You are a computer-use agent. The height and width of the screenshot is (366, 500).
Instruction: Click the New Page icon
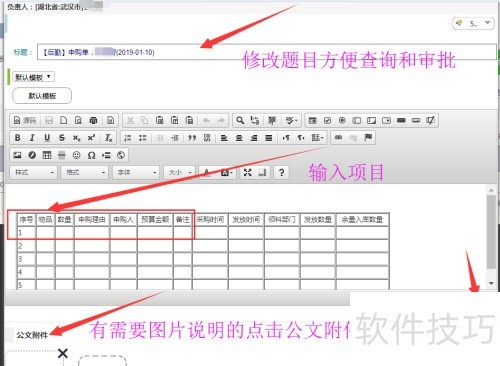pos(63,120)
